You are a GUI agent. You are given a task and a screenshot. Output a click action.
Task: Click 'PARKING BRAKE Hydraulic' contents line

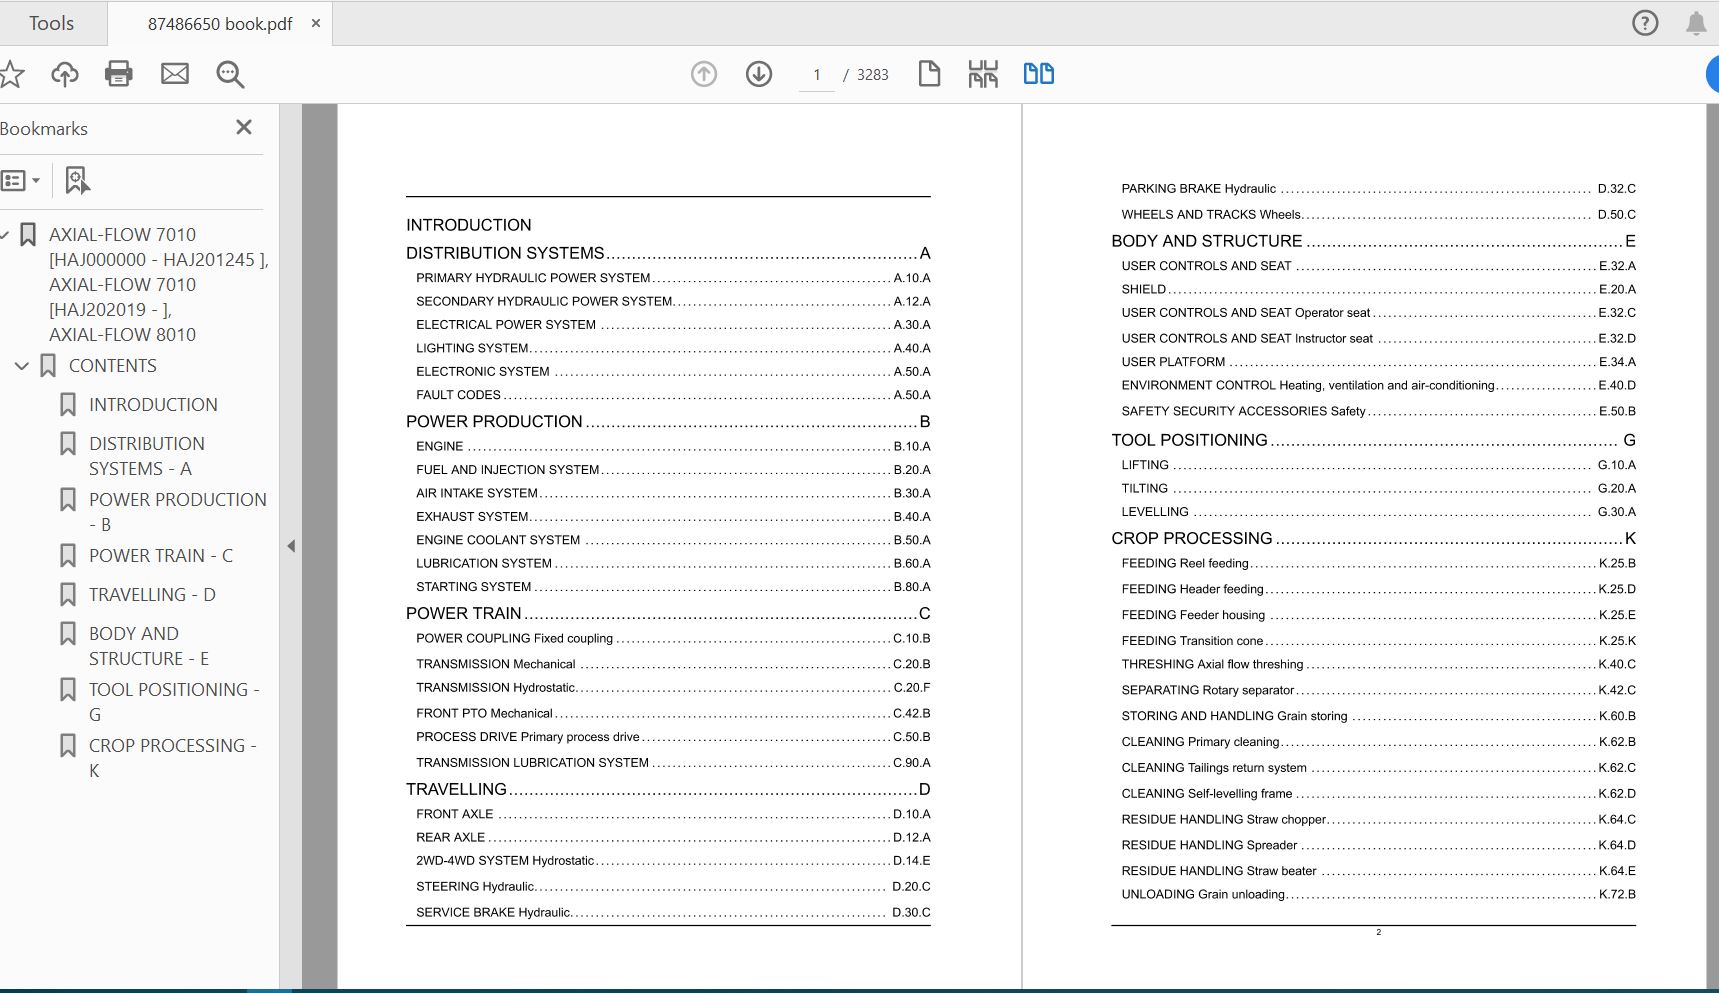(x=1378, y=188)
